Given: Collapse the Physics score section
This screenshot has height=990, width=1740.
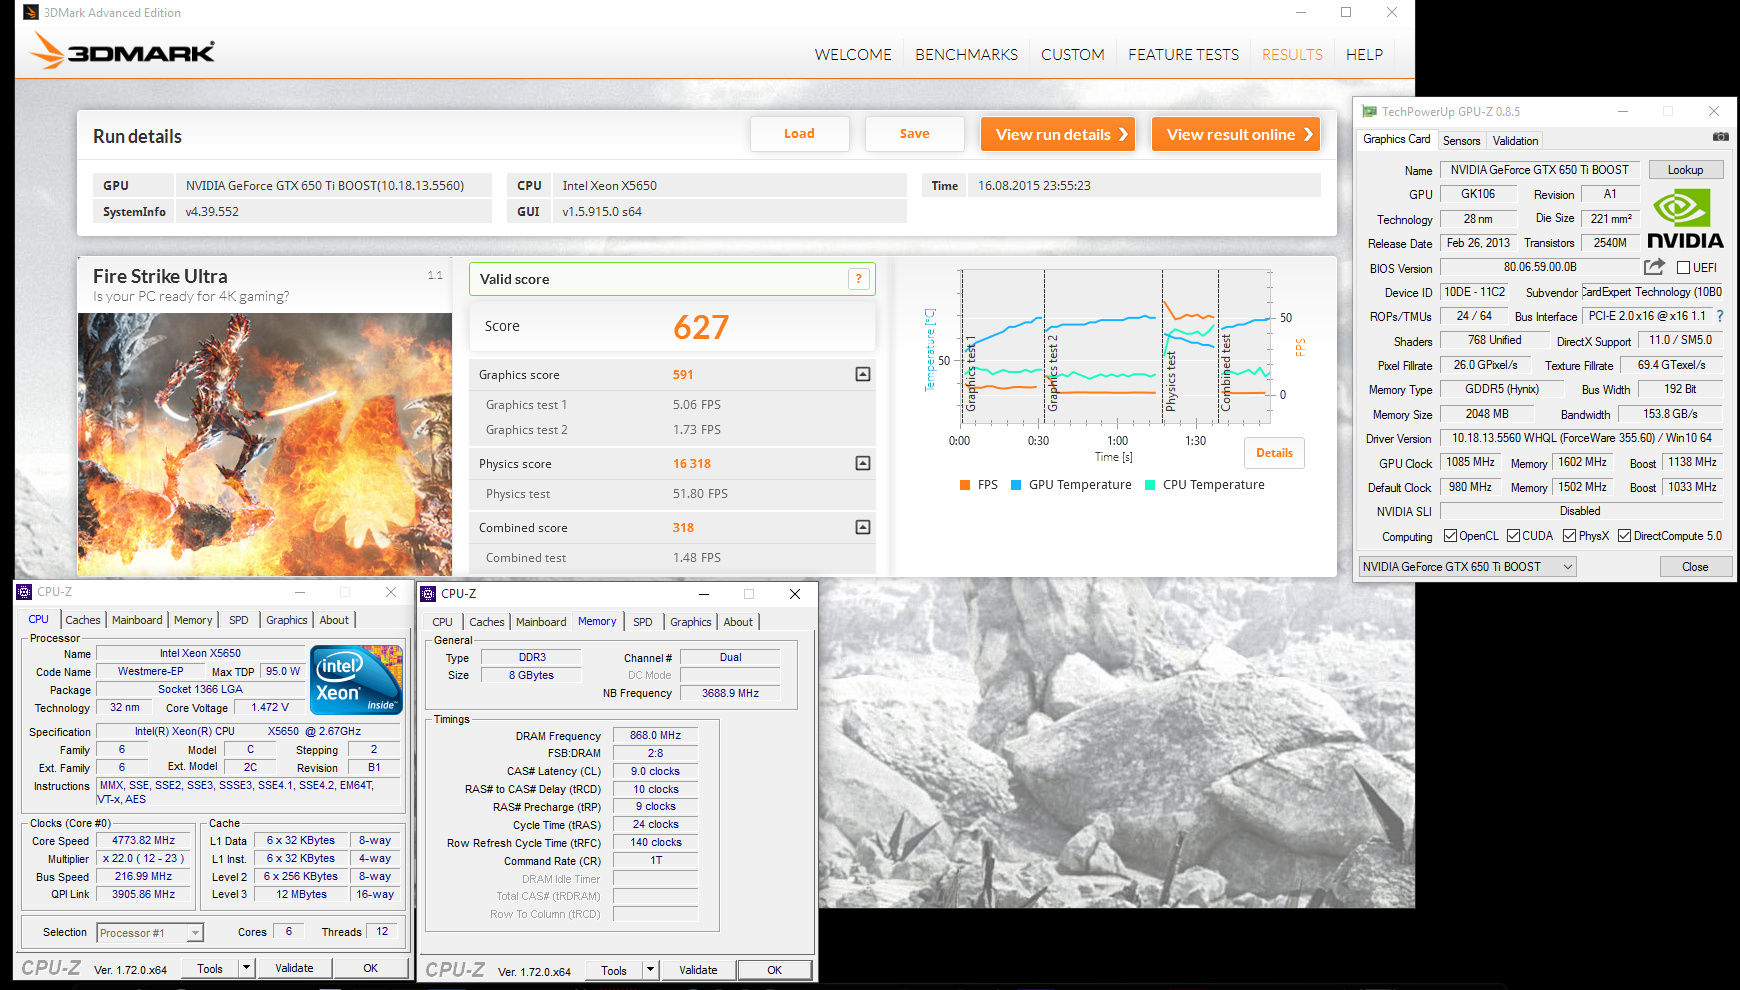Looking at the screenshot, I should [x=863, y=463].
